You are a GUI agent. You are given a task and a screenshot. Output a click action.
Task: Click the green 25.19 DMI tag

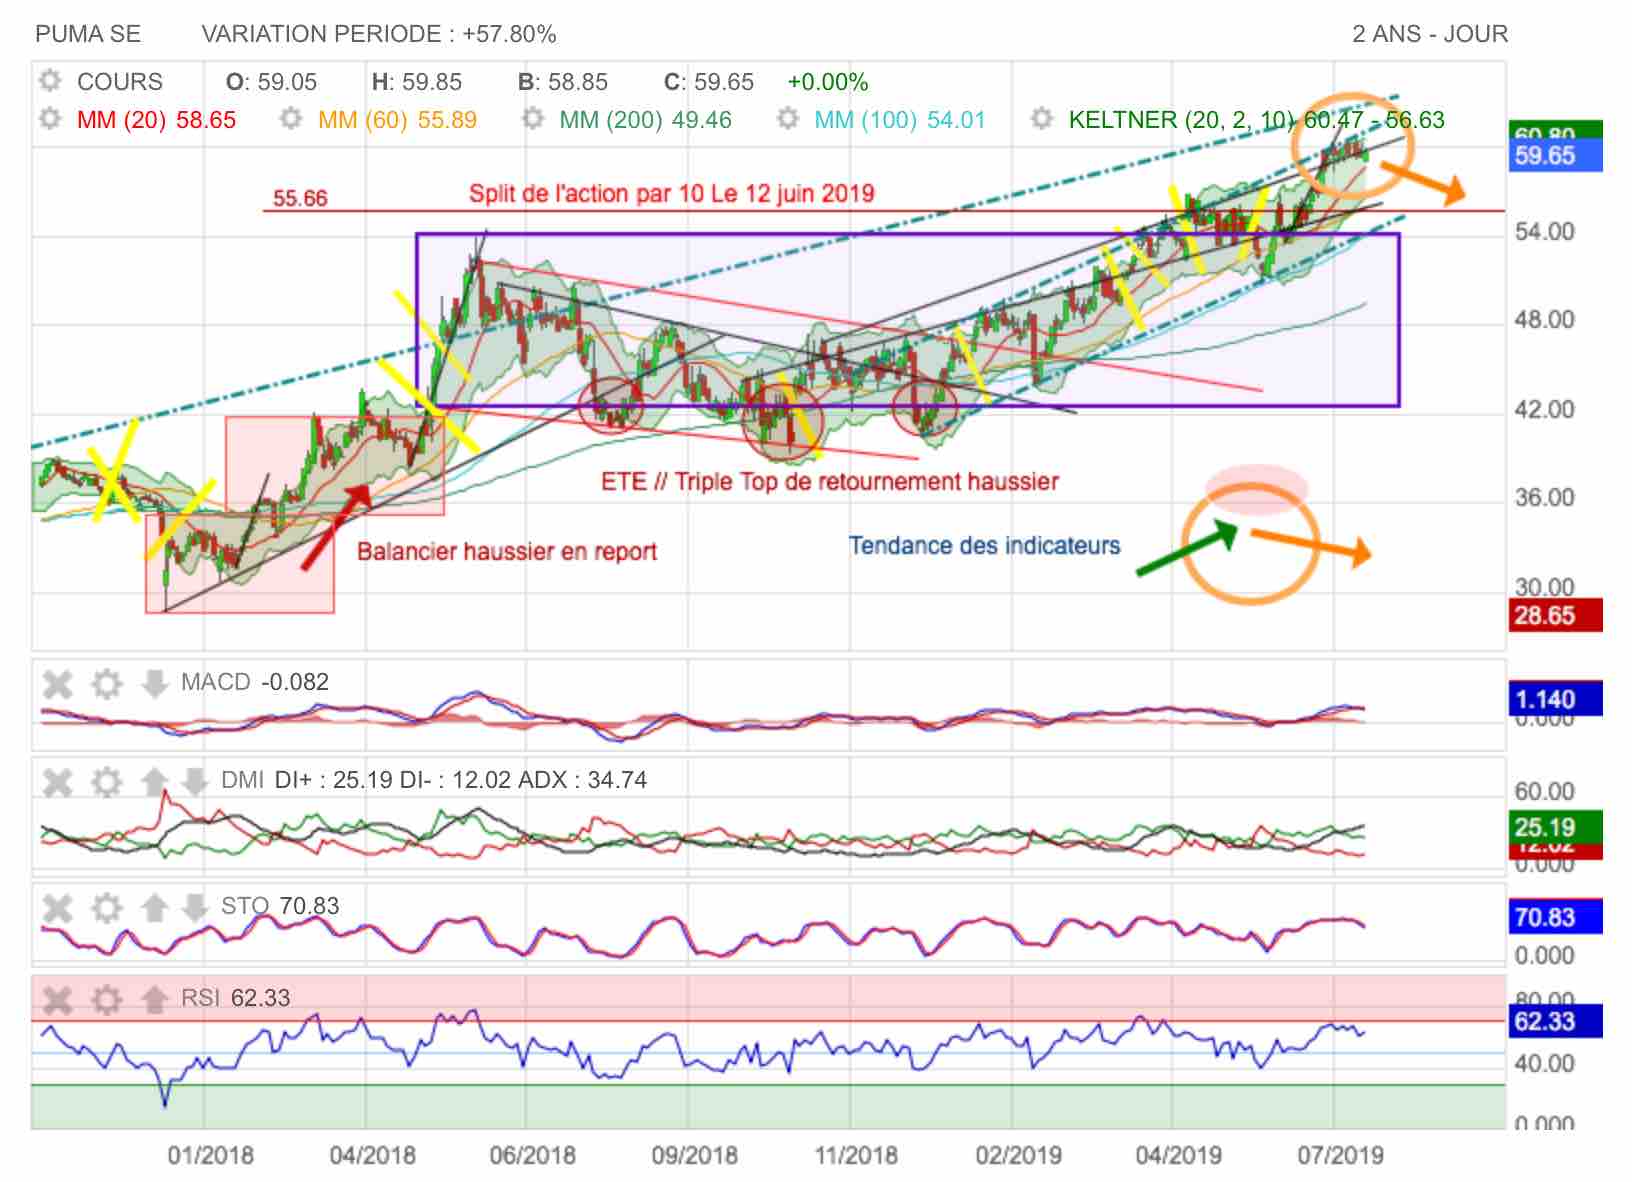pyautogui.click(x=1555, y=827)
